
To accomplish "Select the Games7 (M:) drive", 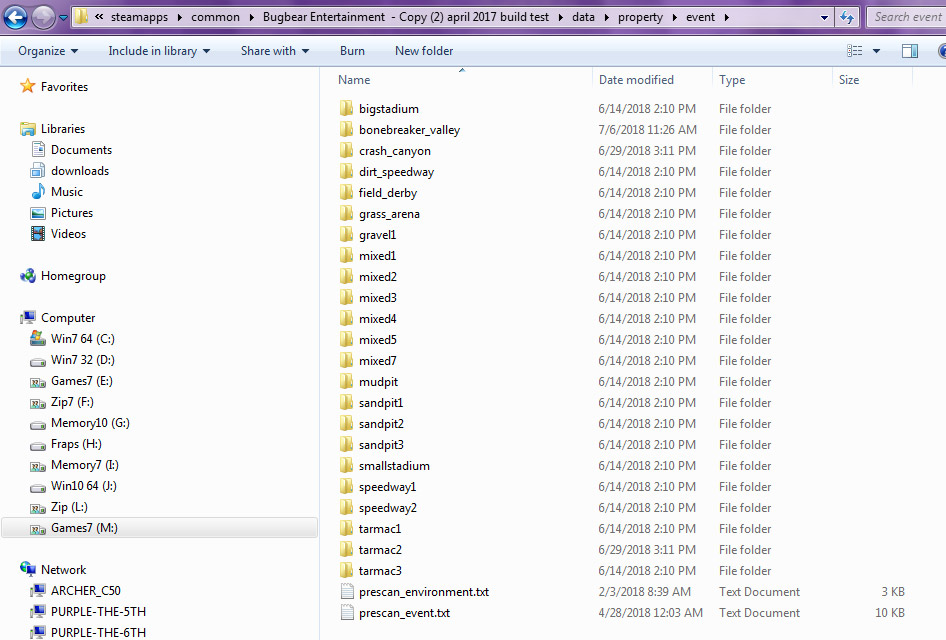I will (x=160, y=528).
